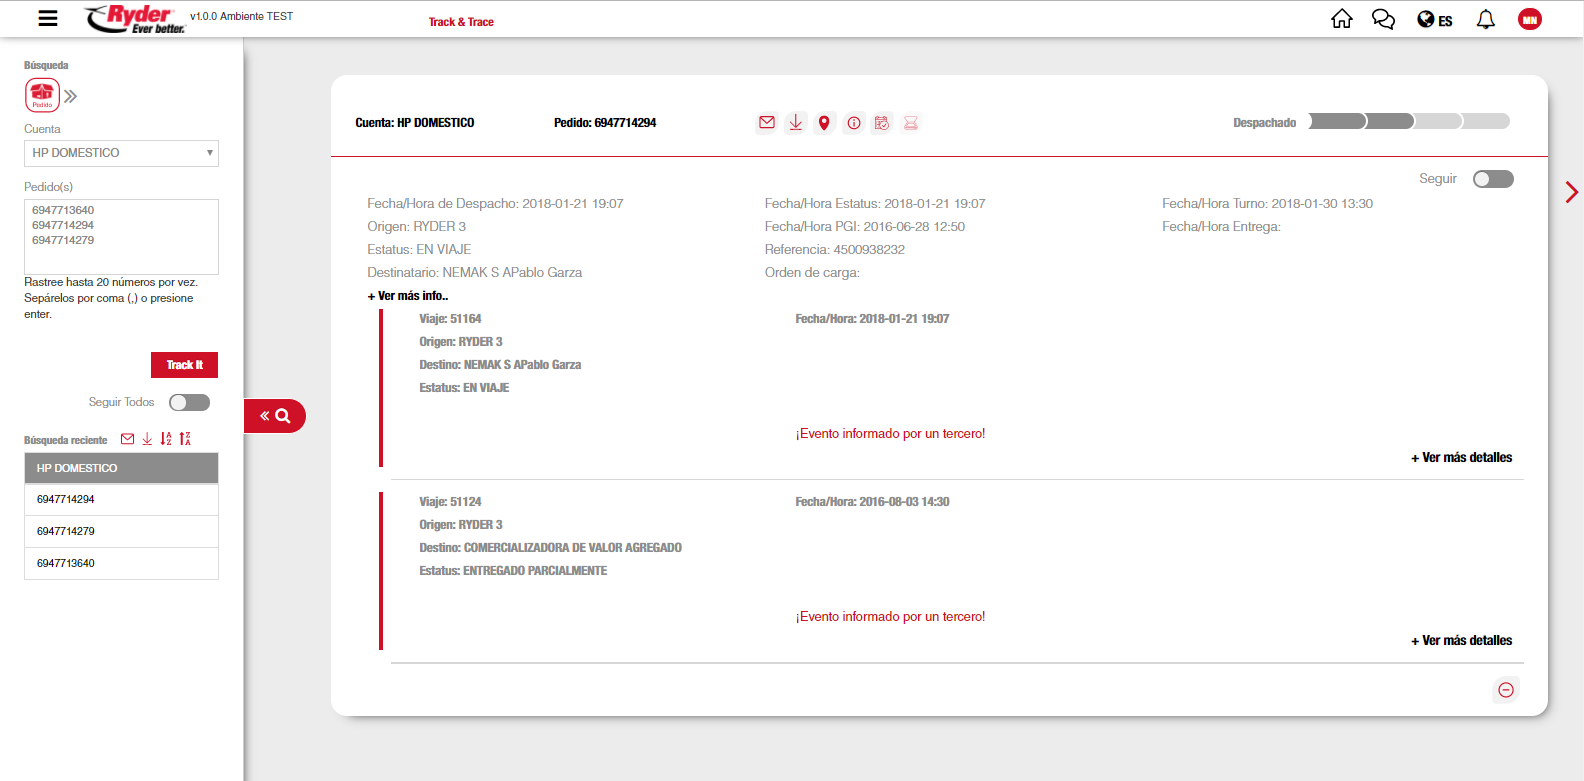The width and height of the screenshot is (1584, 781).
Task: Open the notifications bell
Action: click(x=1485, y=20)
